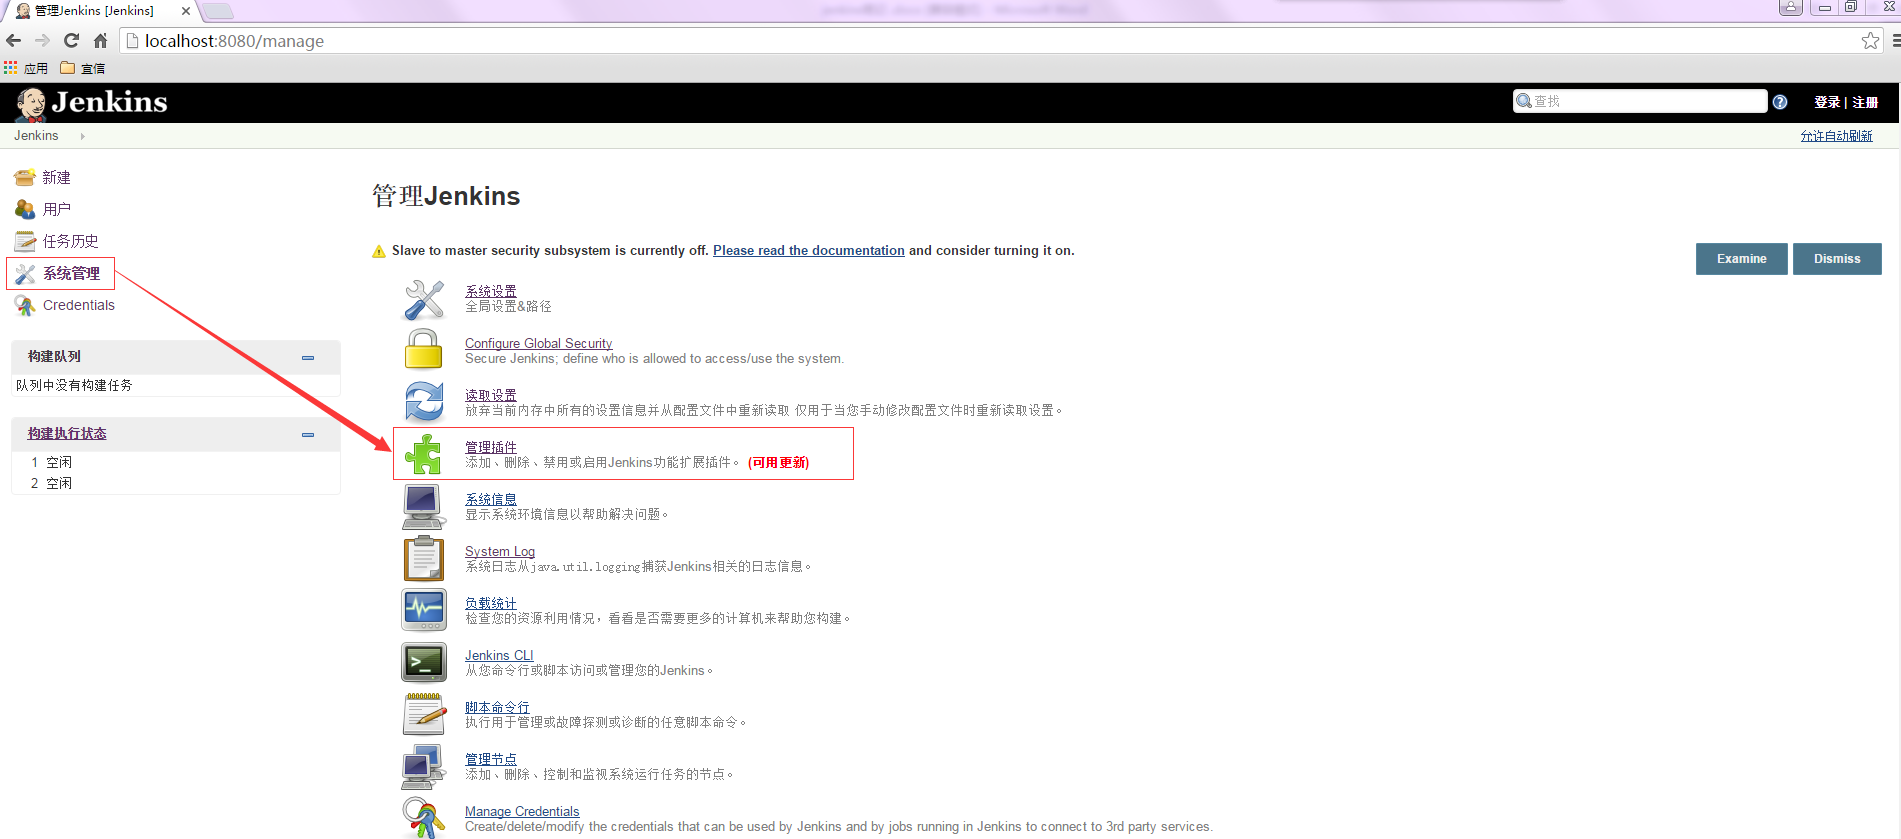The width and height of the screenshot is (1901, 839).
Task: Open the new tab button
Action: 217,11
